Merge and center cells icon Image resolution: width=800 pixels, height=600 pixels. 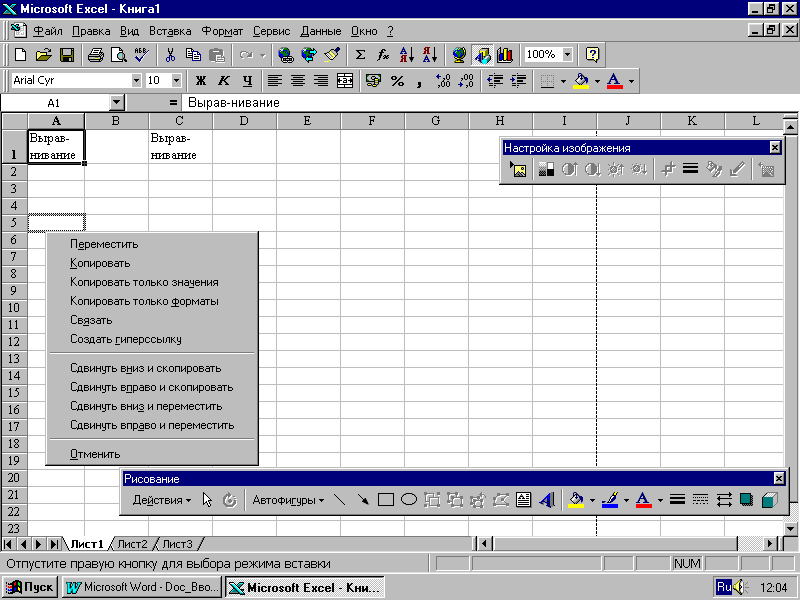pyautogui.click(x=345, y=81)
